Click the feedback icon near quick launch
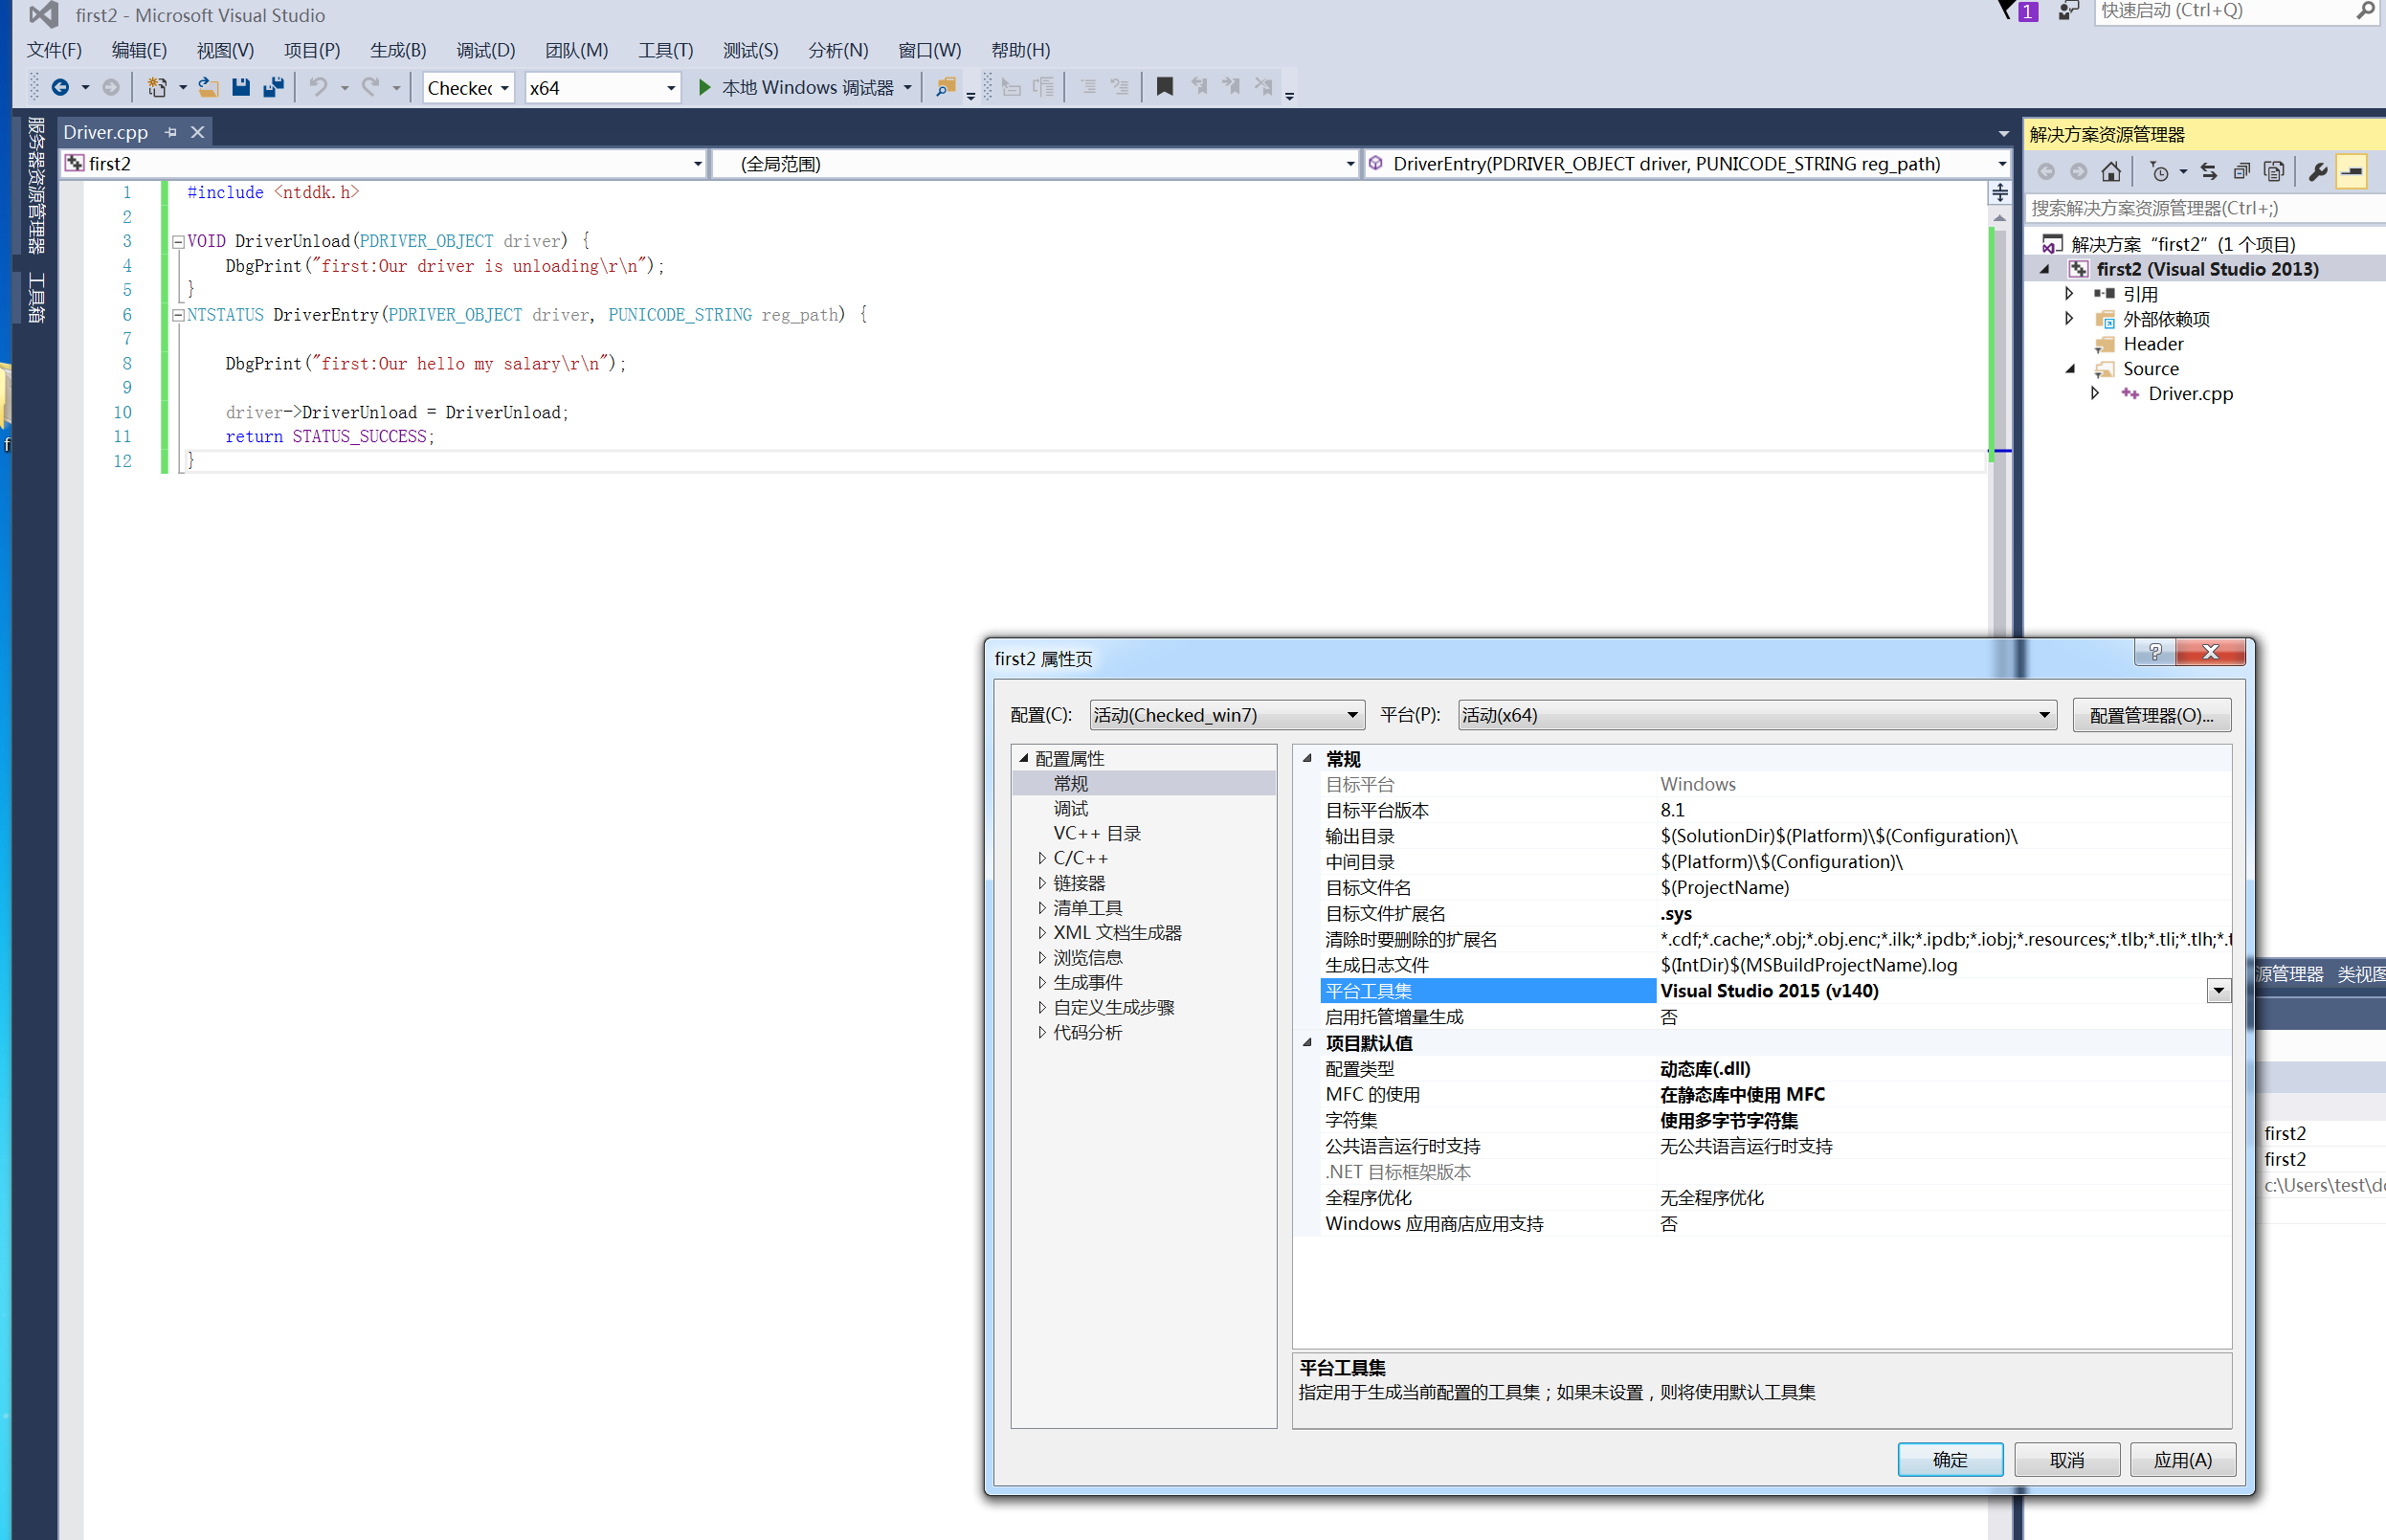 (2069, 11)
